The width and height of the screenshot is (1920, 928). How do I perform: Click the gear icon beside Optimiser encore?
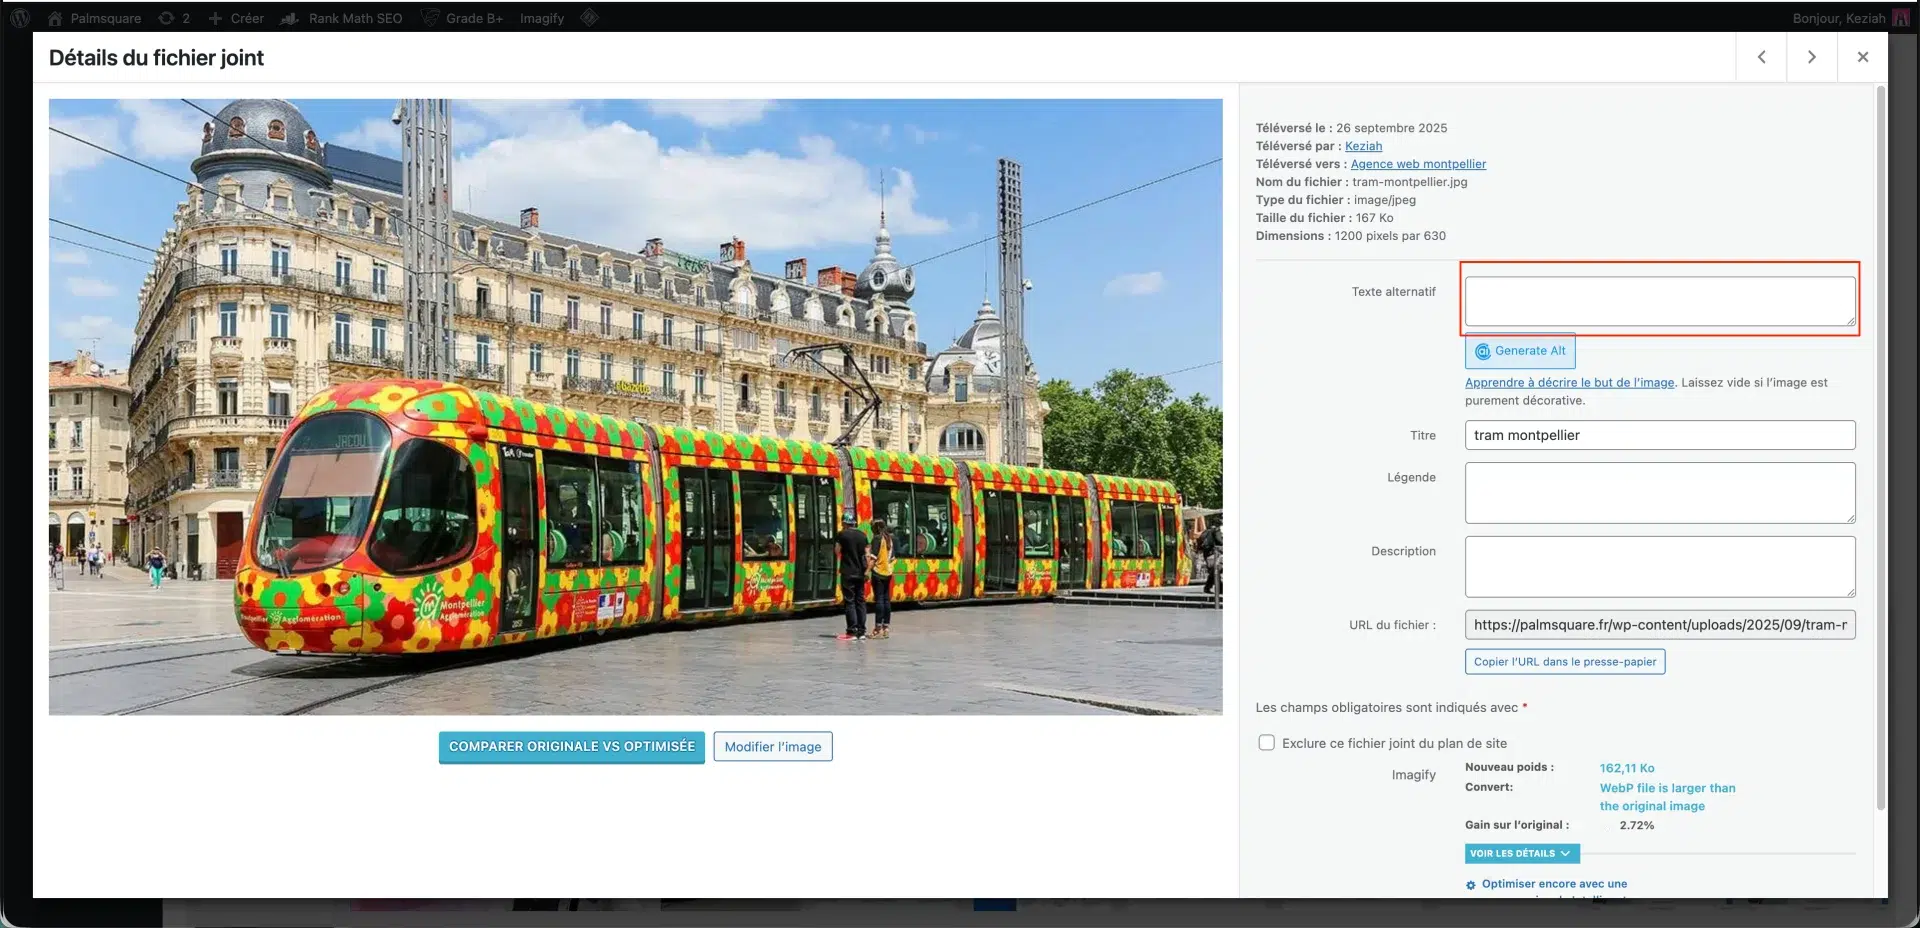click(1470, 885)
